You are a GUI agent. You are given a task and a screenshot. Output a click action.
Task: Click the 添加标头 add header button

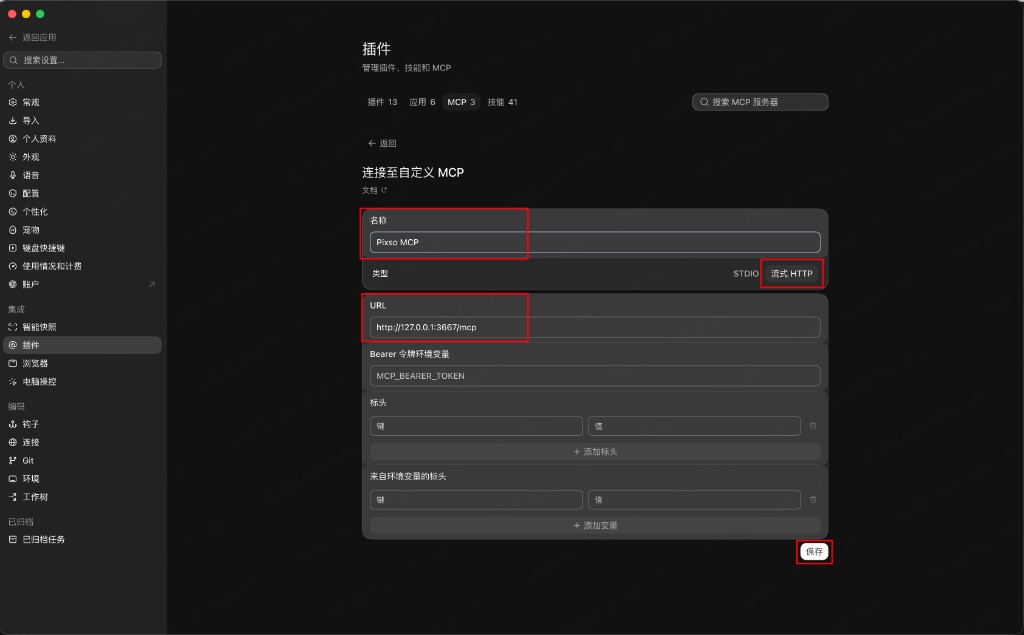595,451
